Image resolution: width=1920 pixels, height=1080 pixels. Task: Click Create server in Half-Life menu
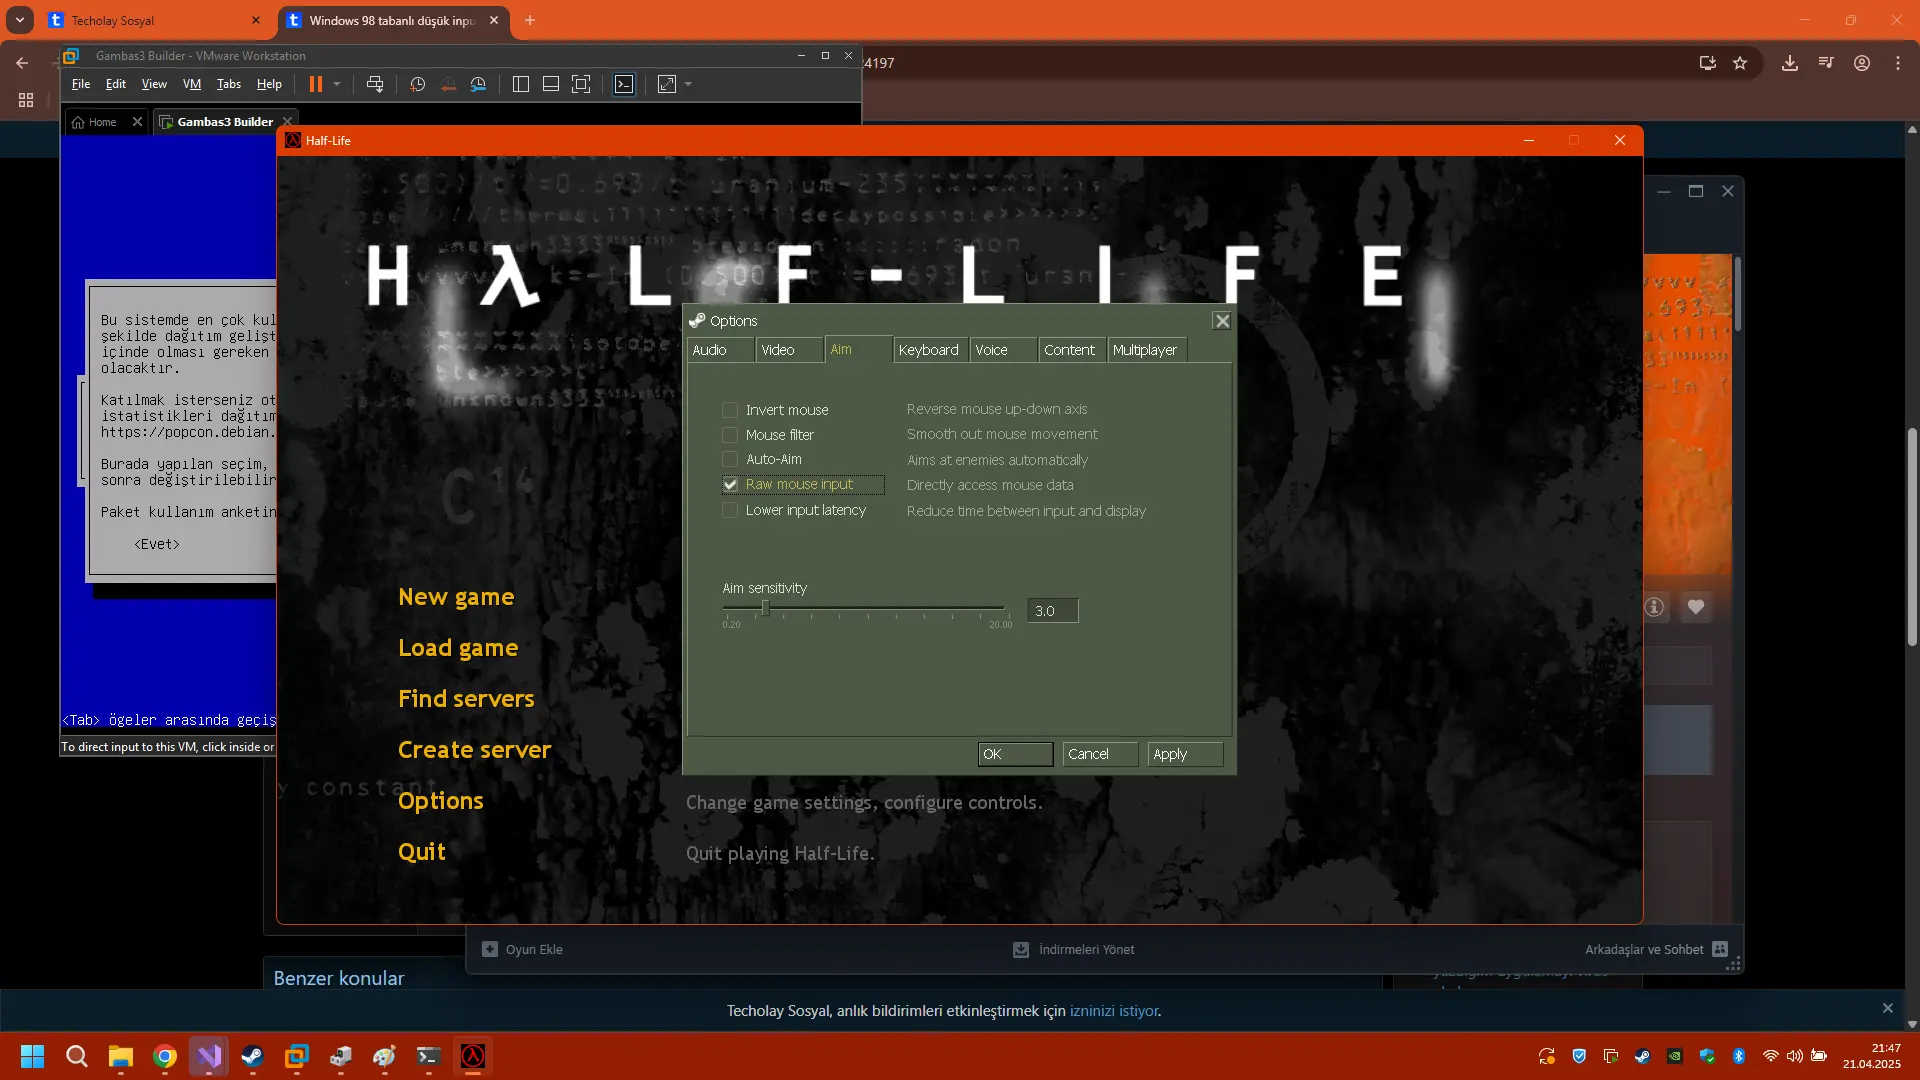(474, 750)
